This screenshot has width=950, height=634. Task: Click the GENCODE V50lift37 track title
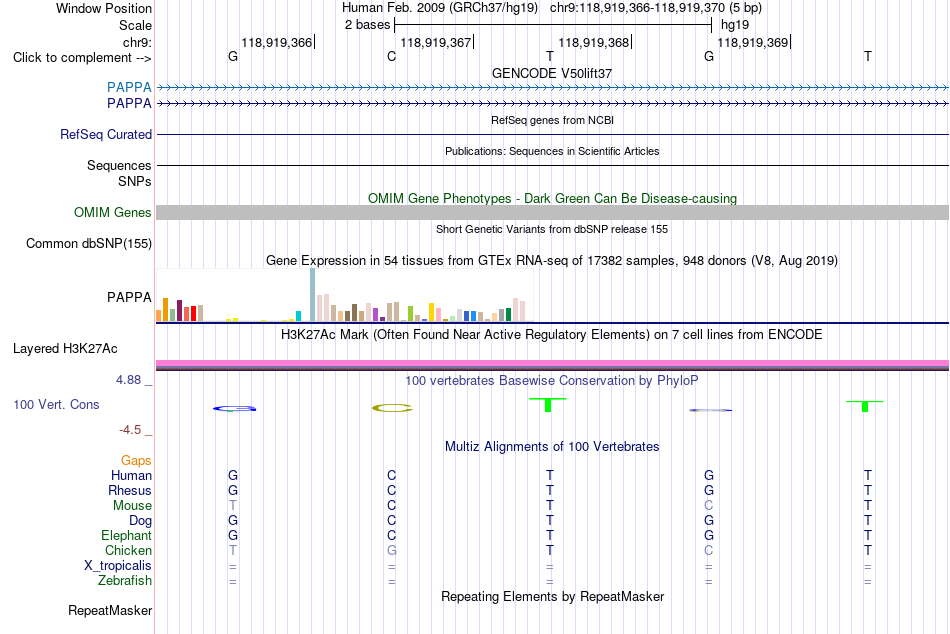[552, 73]
